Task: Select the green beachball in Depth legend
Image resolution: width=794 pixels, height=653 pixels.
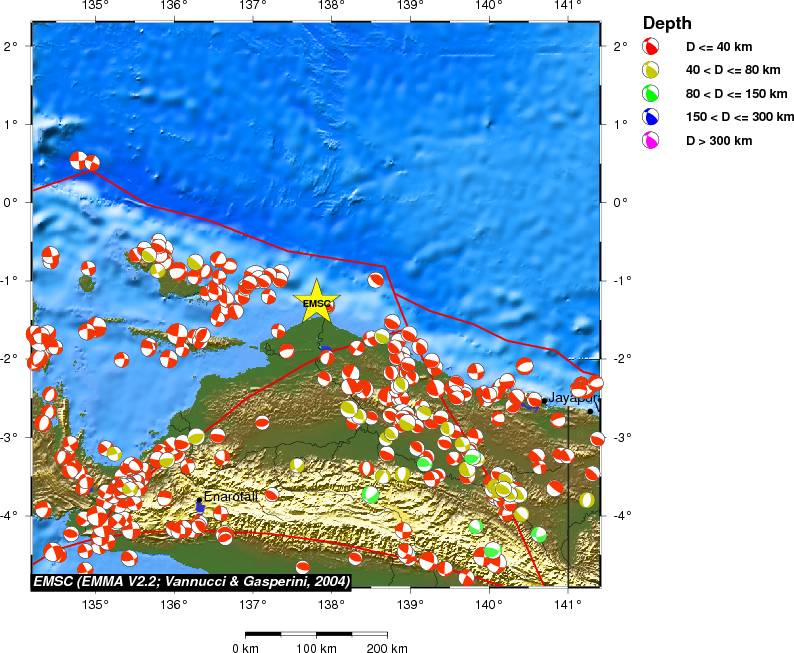Action: [651, 93]
